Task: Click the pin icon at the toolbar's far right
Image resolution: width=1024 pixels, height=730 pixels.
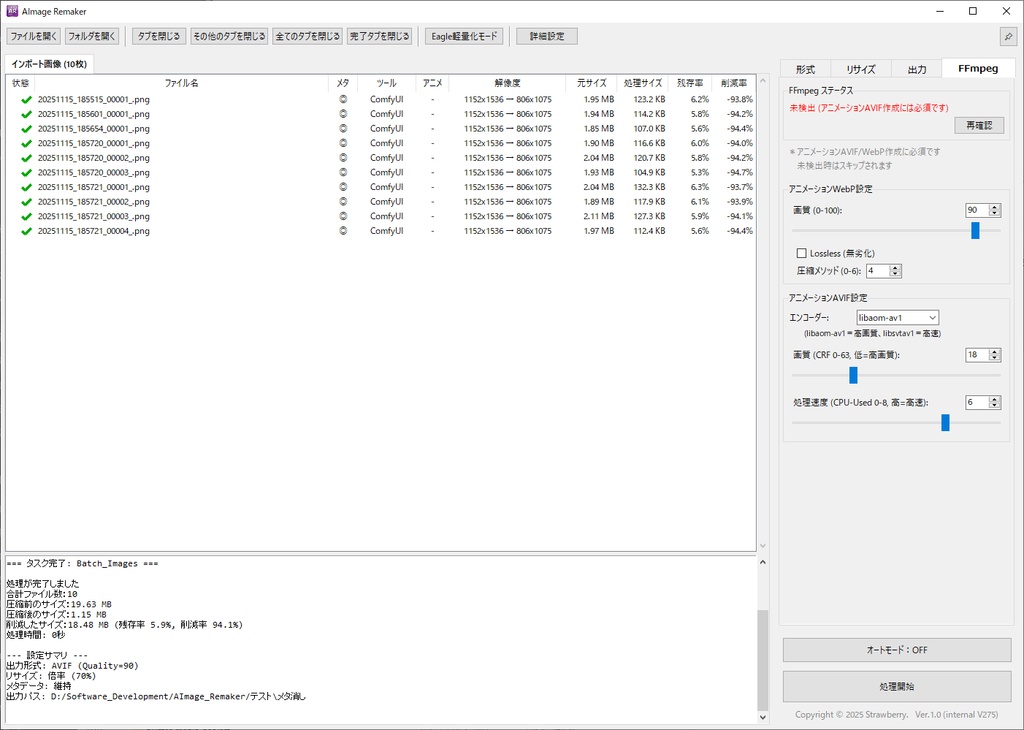Action: click(x=1008, y=35)
